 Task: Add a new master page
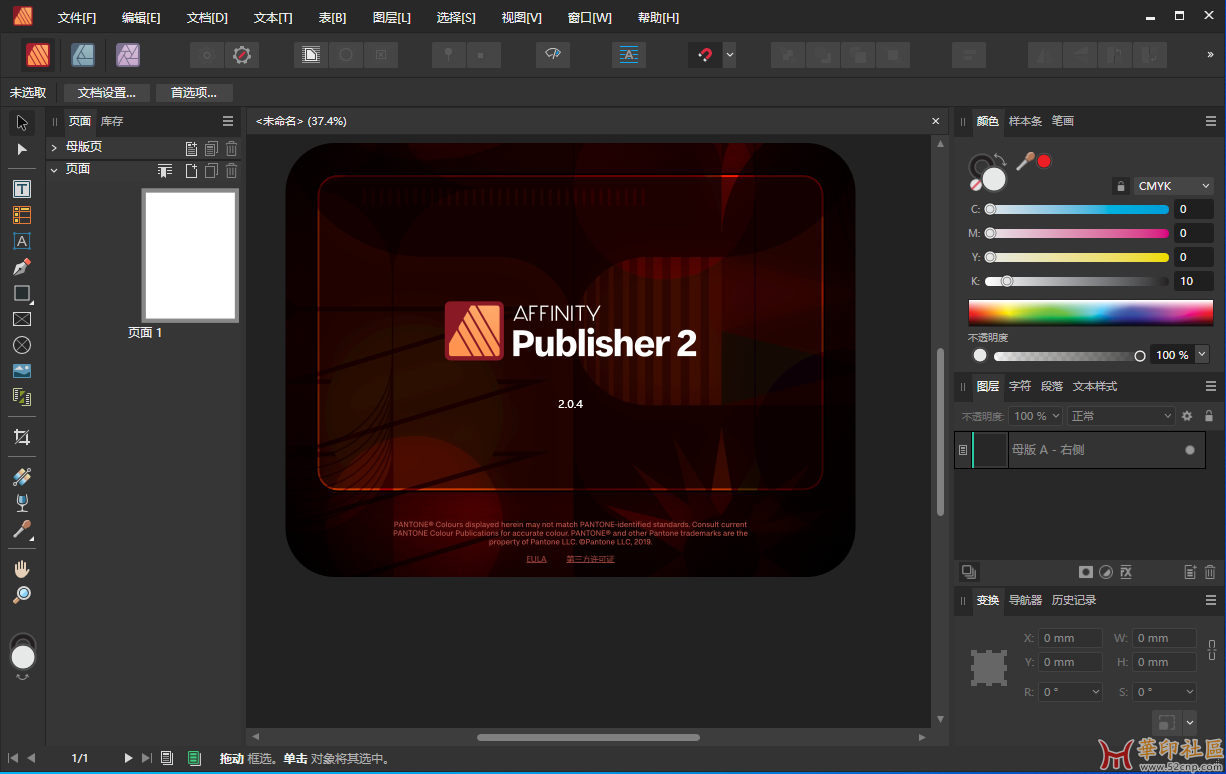(x=191, y=148)
